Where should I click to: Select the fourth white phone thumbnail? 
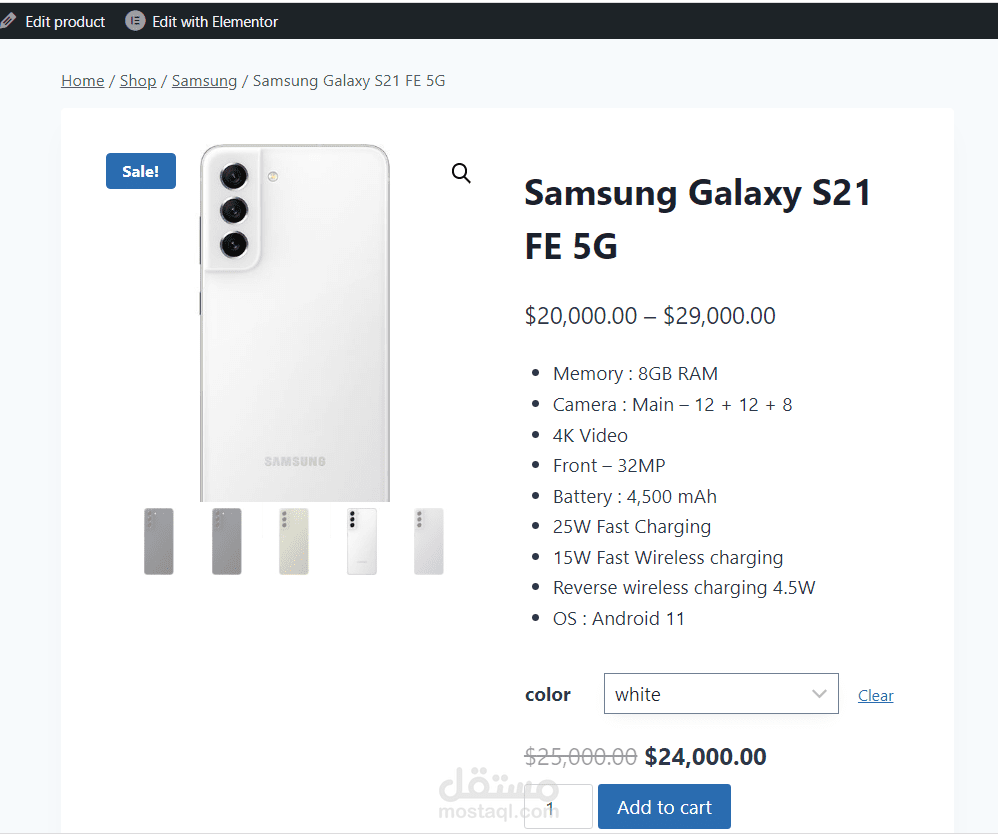click(x=362, y=541)
